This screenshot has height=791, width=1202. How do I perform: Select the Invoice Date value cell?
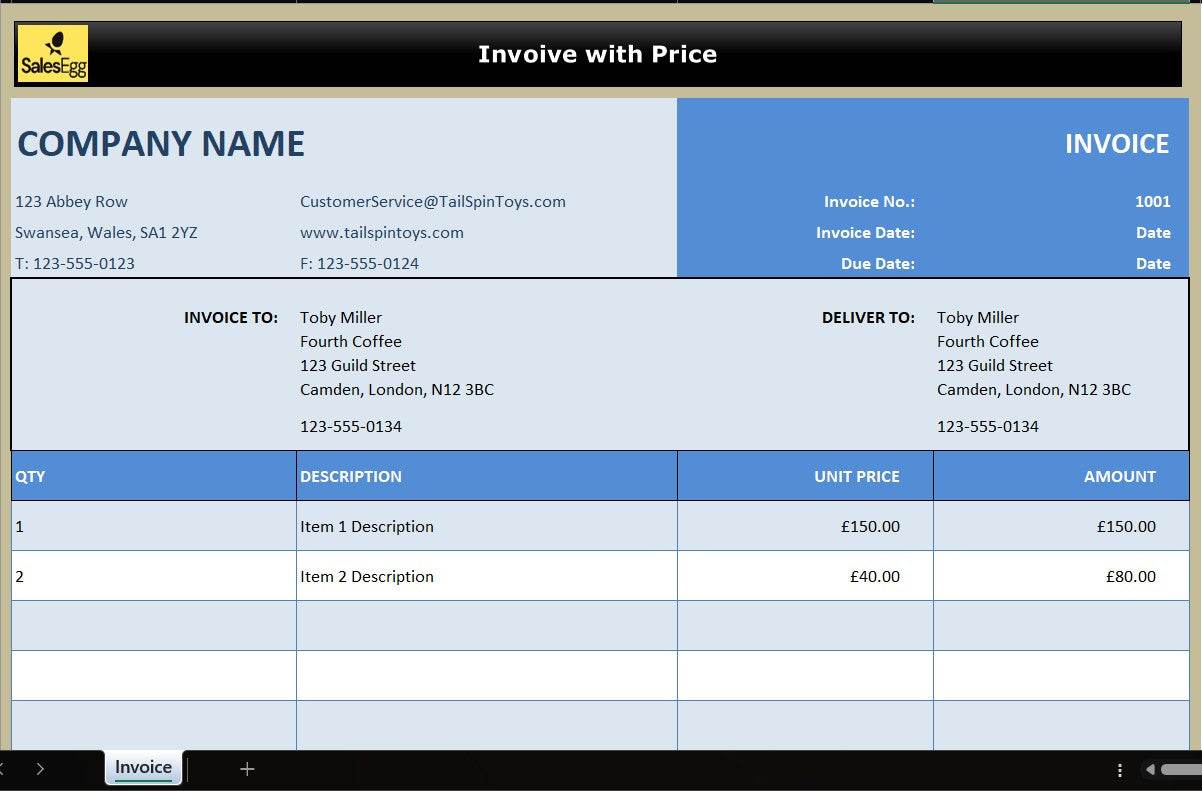1153,232
